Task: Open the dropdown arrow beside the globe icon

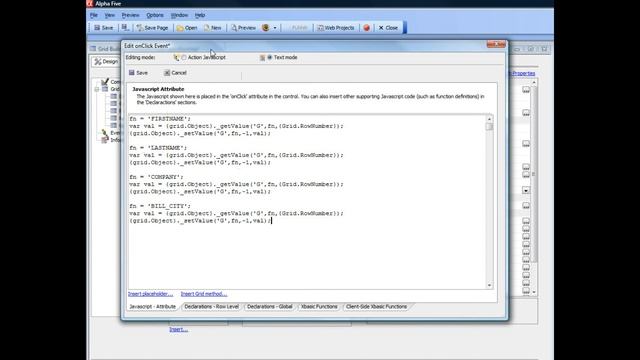Action: click(275, 28)
